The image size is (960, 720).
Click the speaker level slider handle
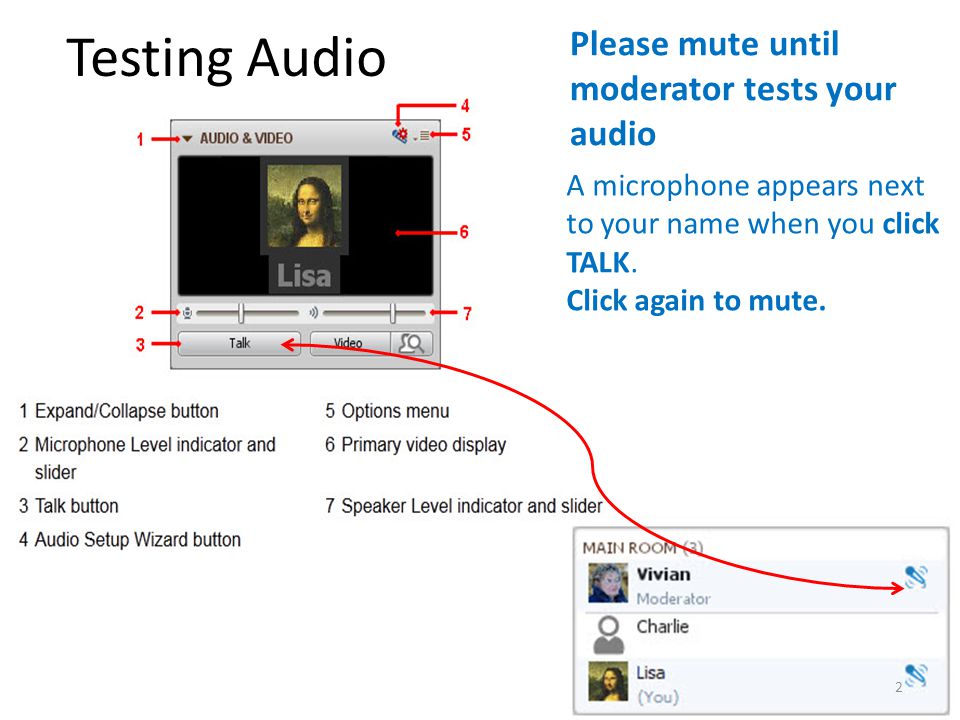click(x=392, y=313)
